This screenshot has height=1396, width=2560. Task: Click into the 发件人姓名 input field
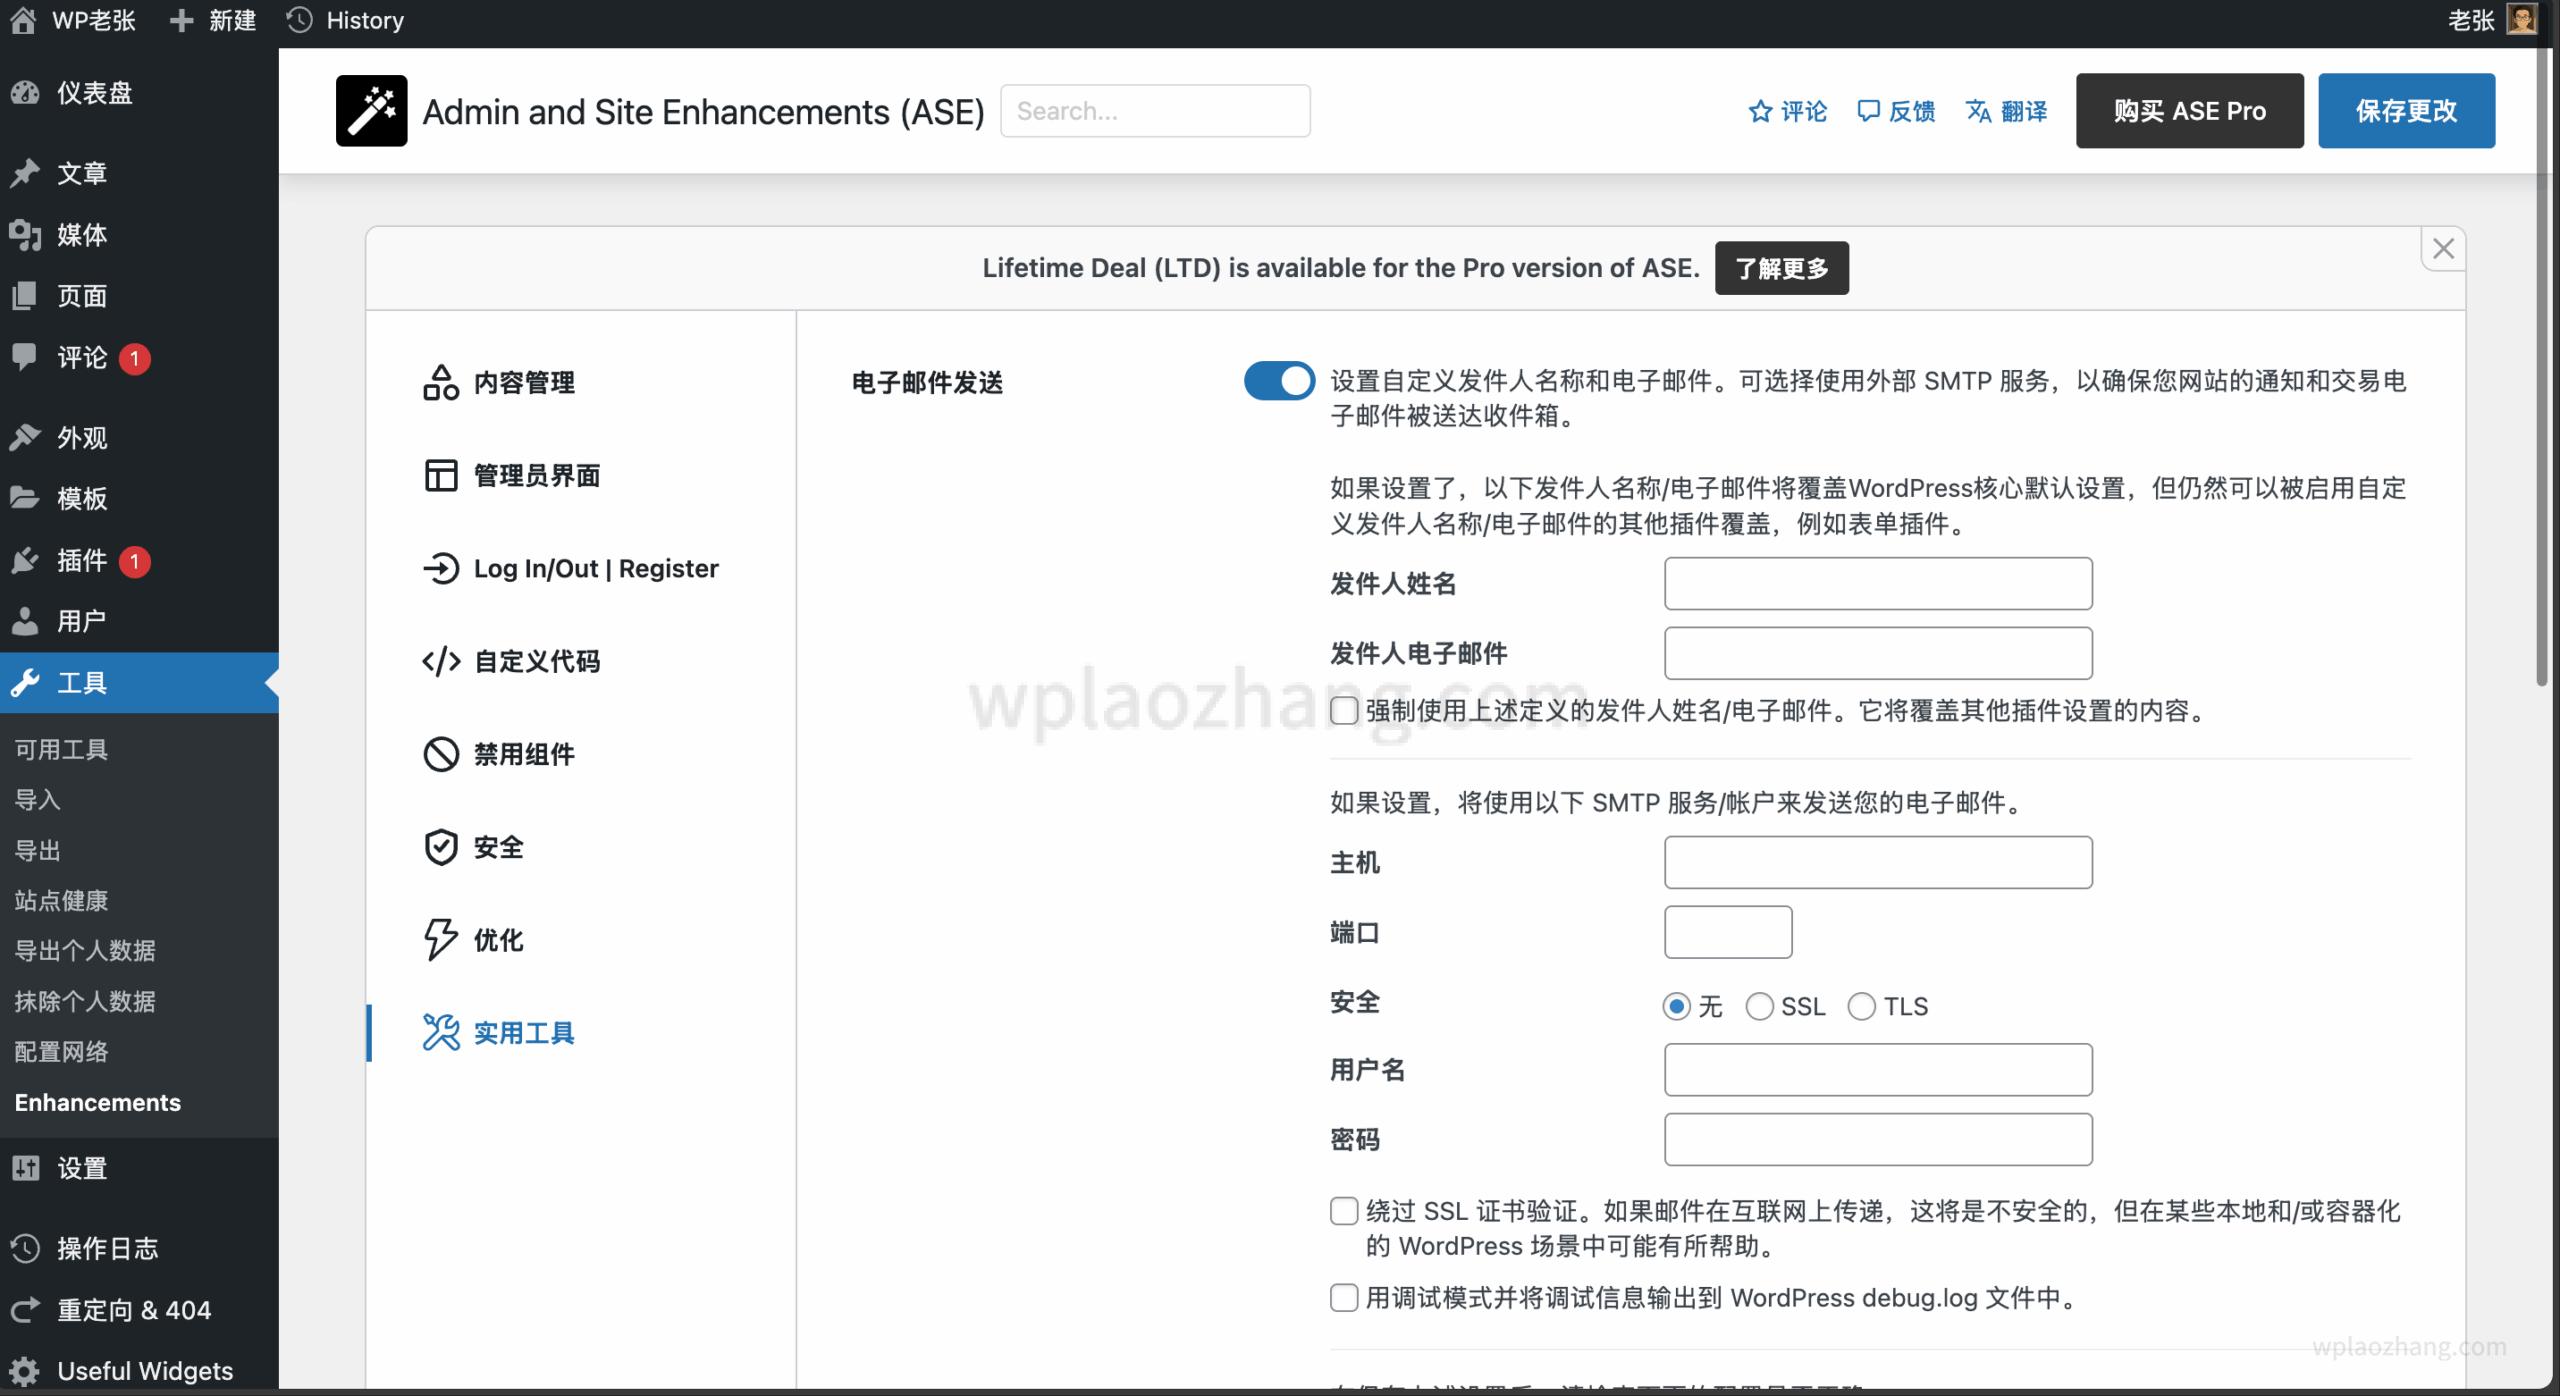(1877, 584)
